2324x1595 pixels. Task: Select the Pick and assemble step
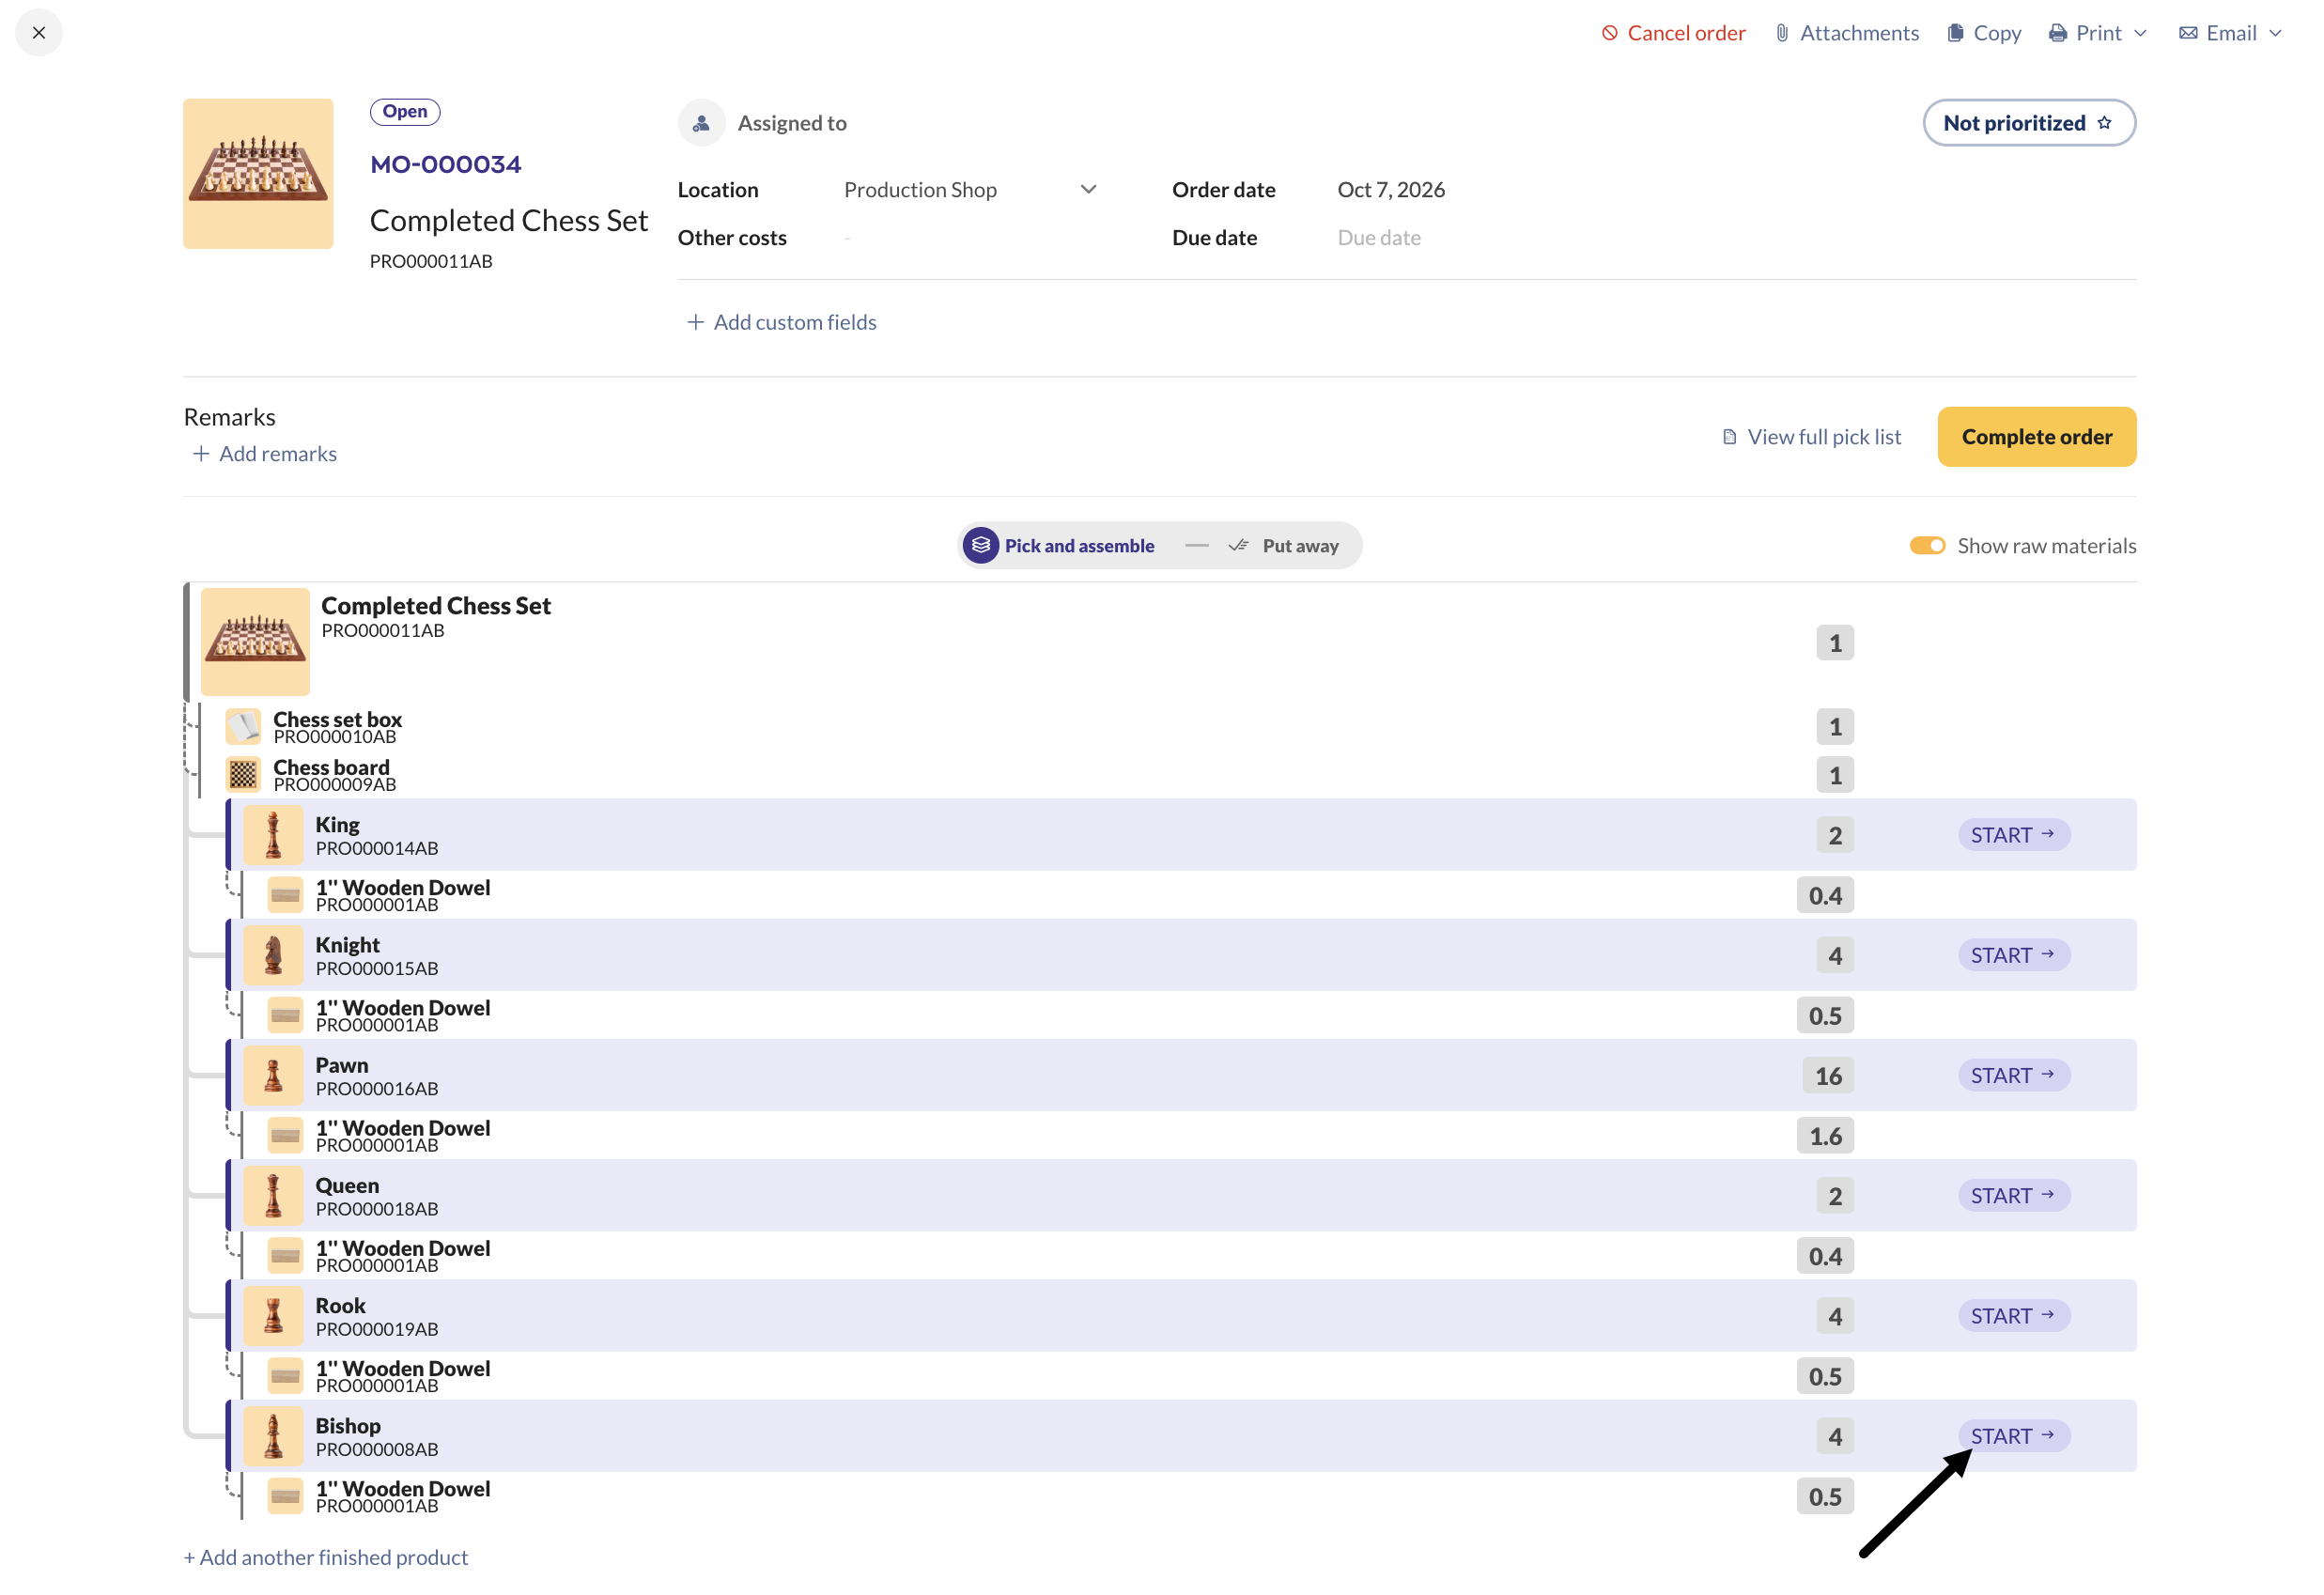click(x=1060, y=546)
